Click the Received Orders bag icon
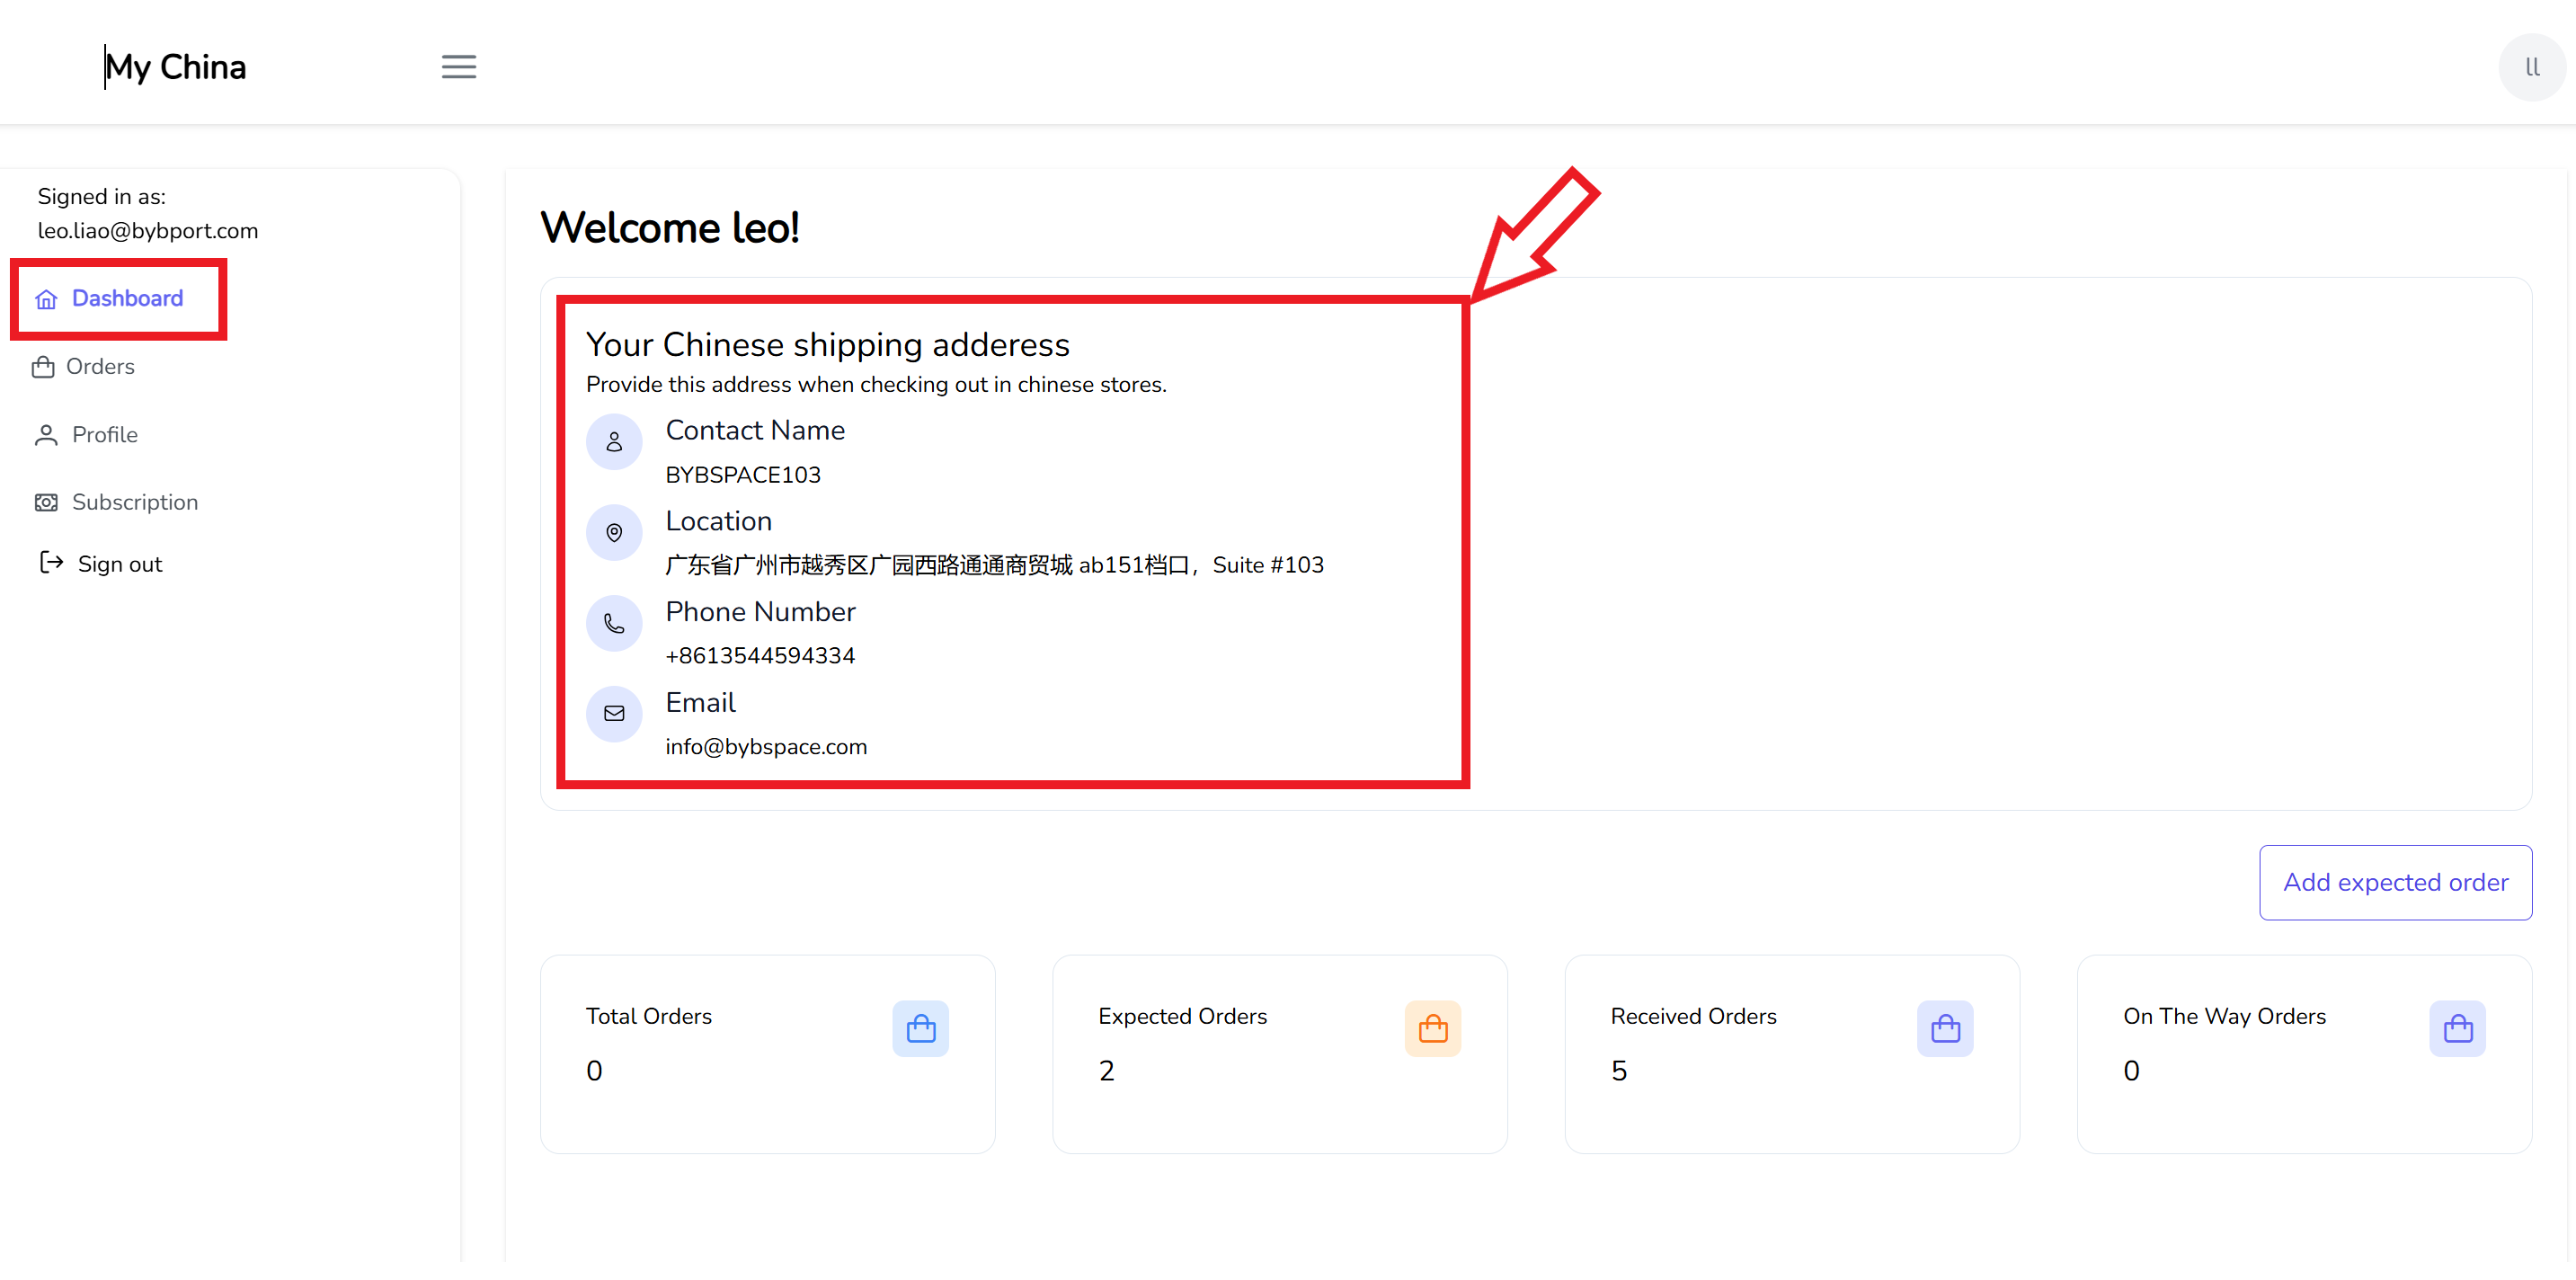Viewport: 2576px width, 1280px height. (1944, 1028)
